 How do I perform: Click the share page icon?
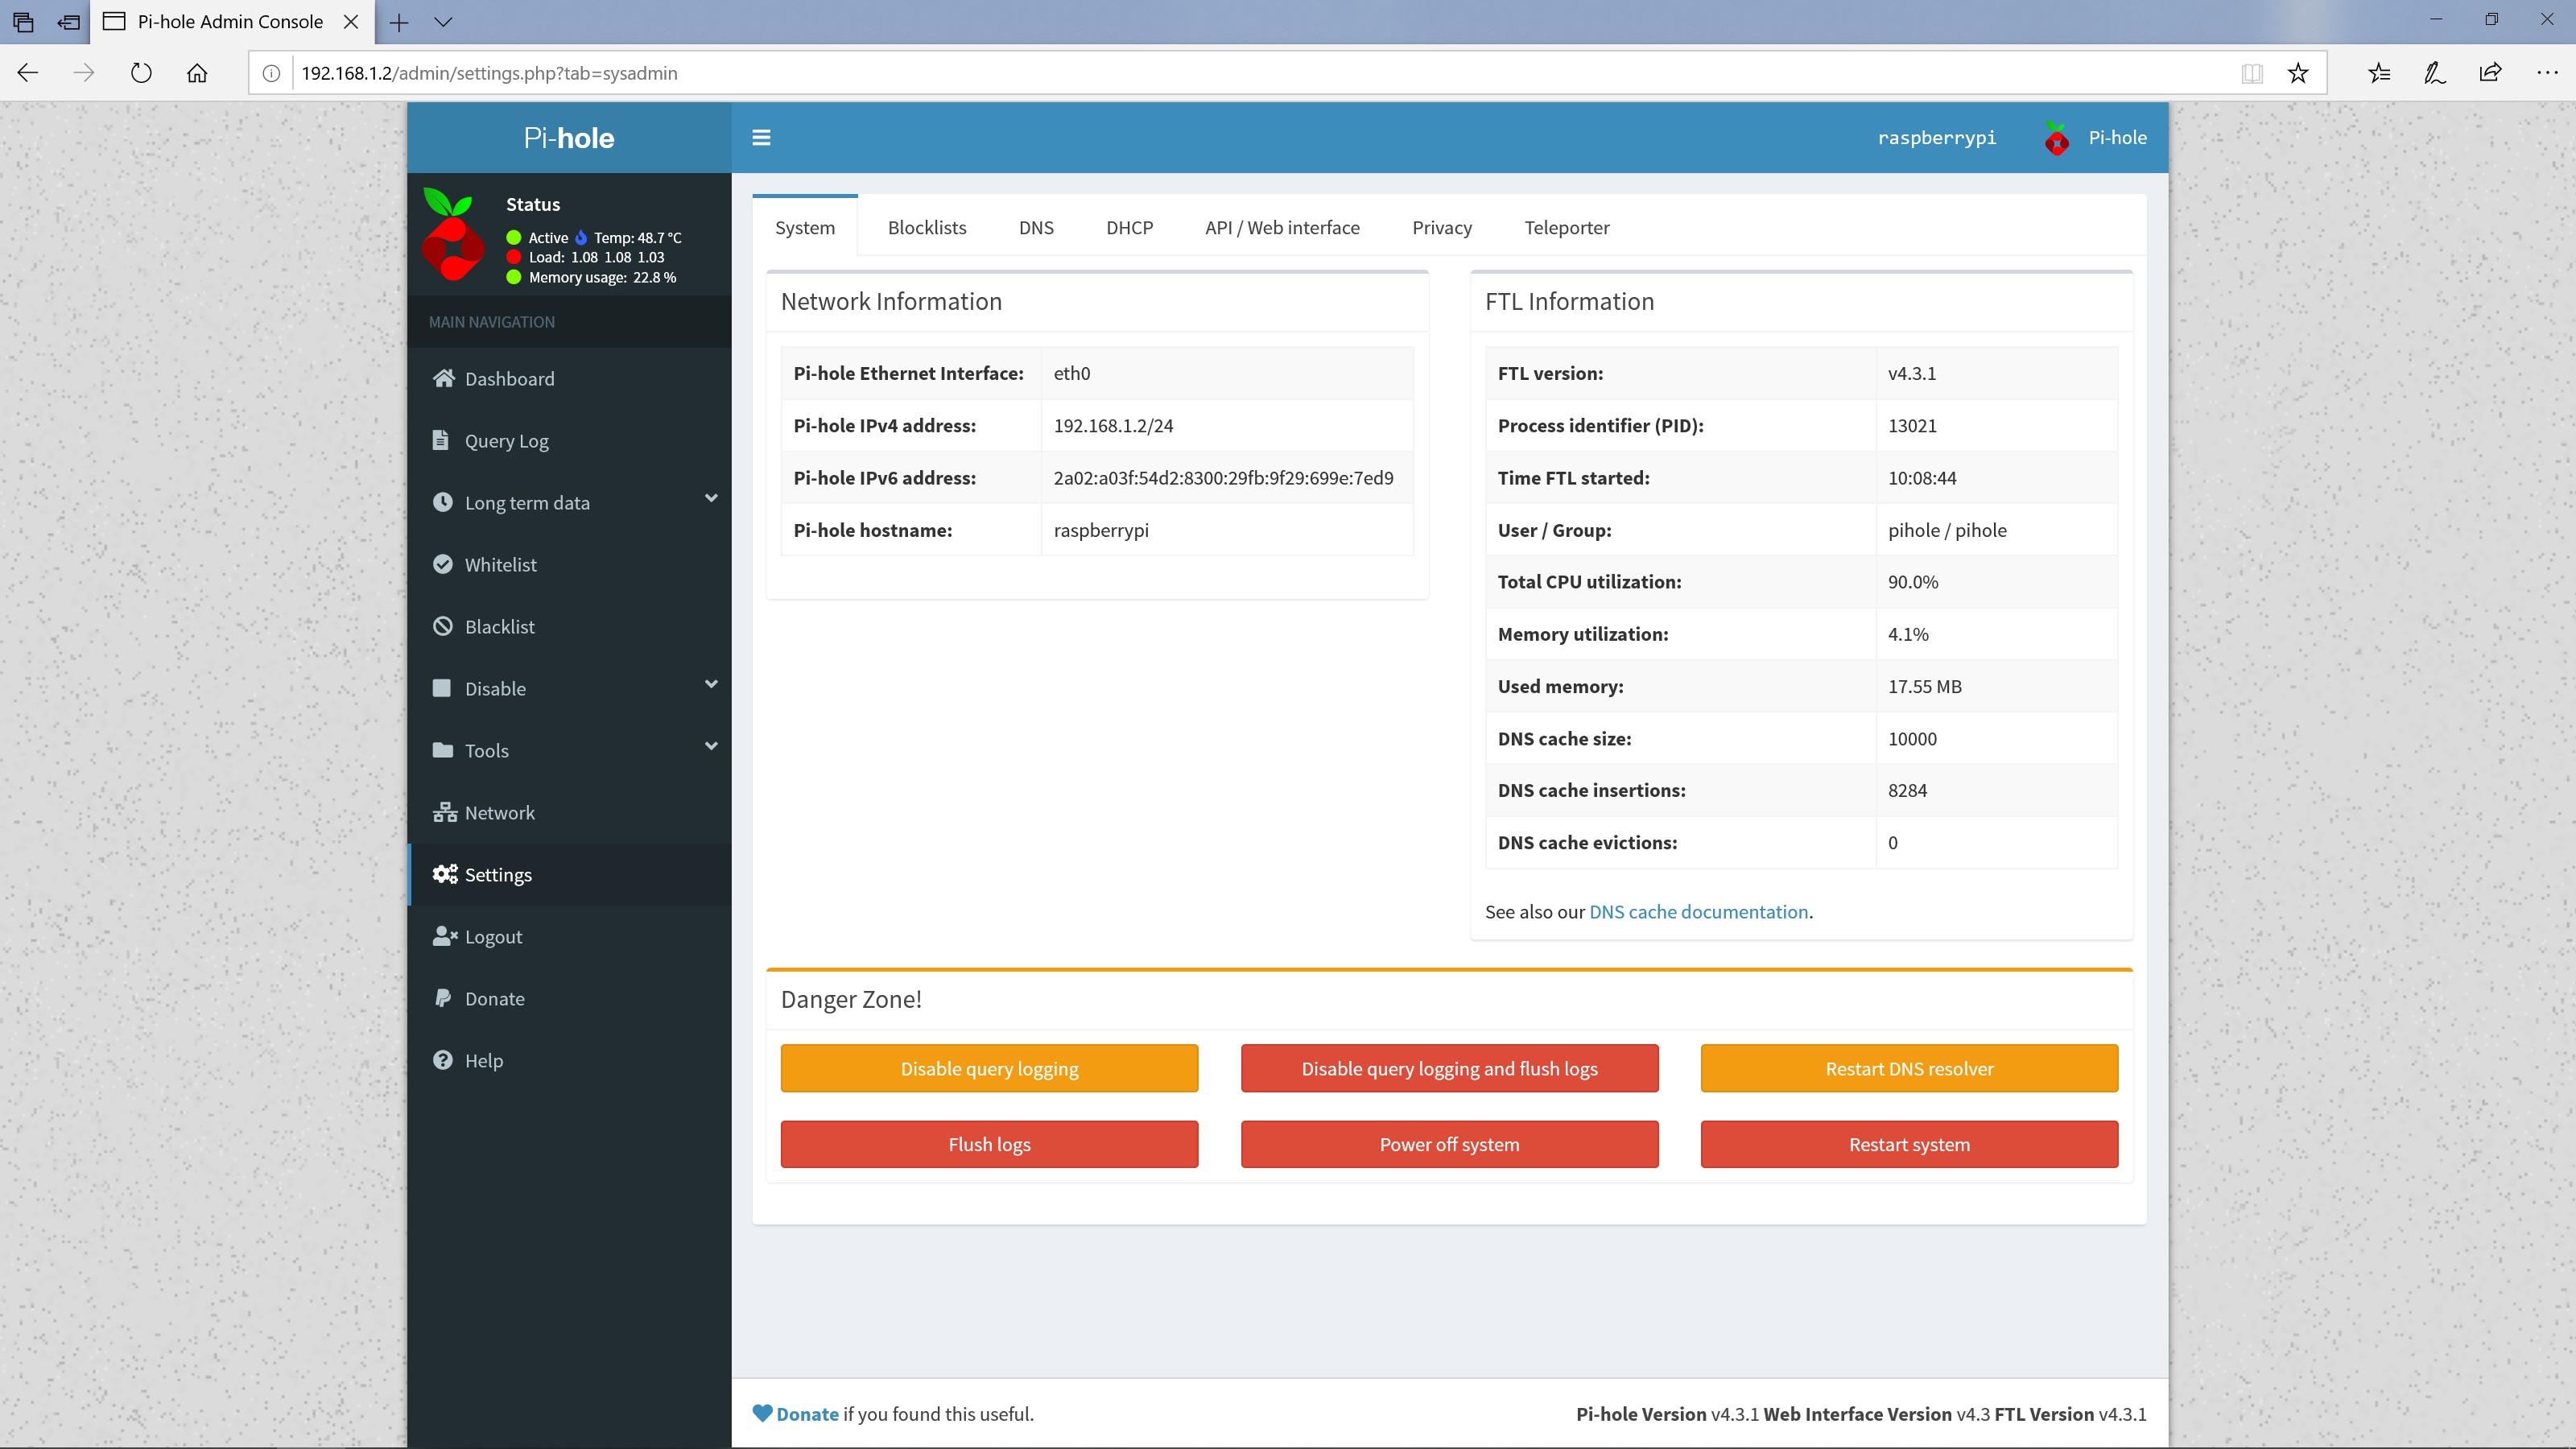click(2491, 73)
